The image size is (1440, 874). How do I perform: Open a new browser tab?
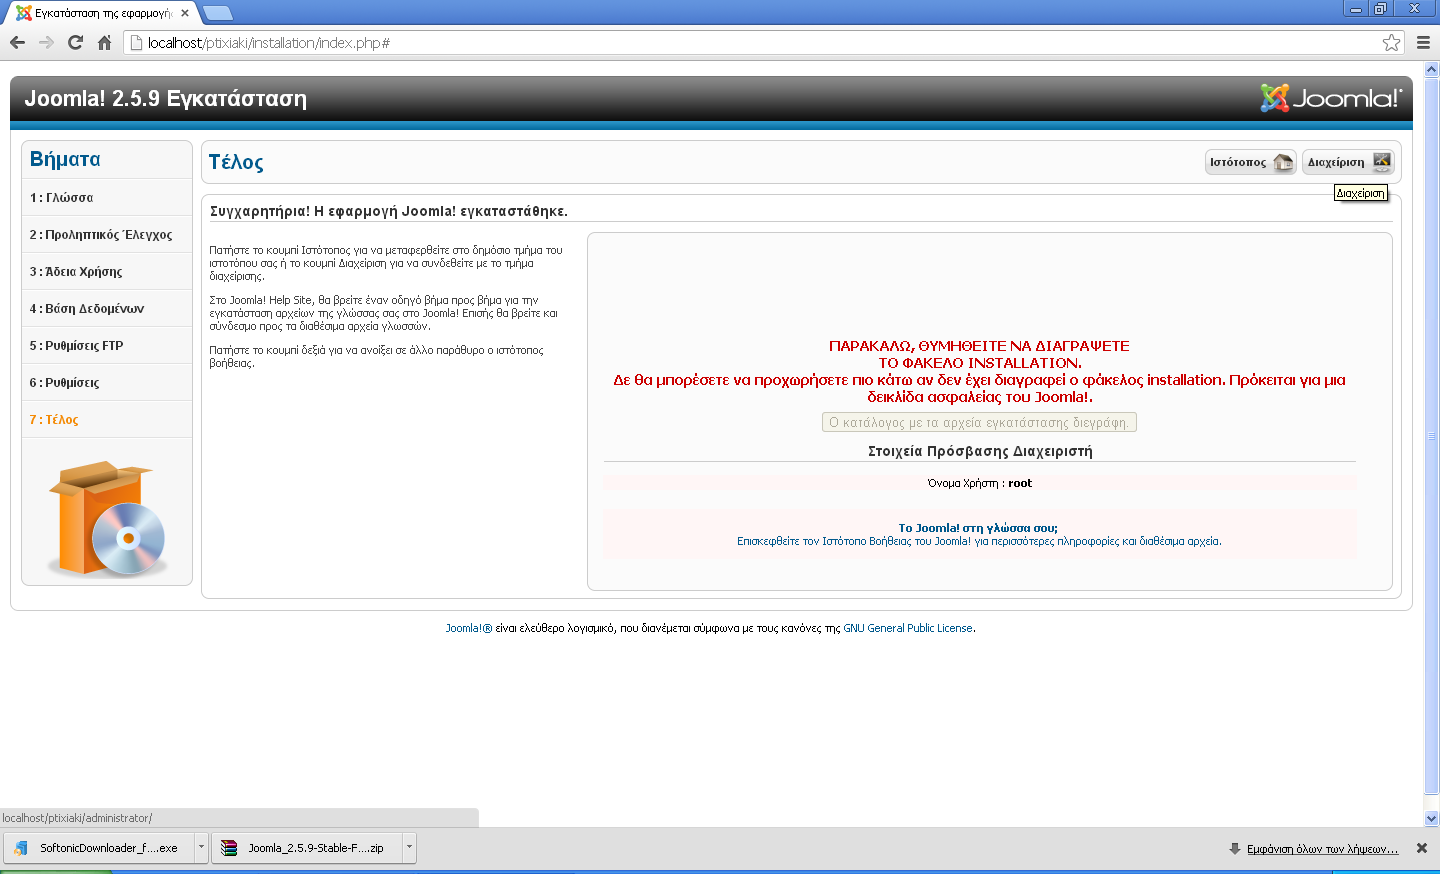[217, 13]
